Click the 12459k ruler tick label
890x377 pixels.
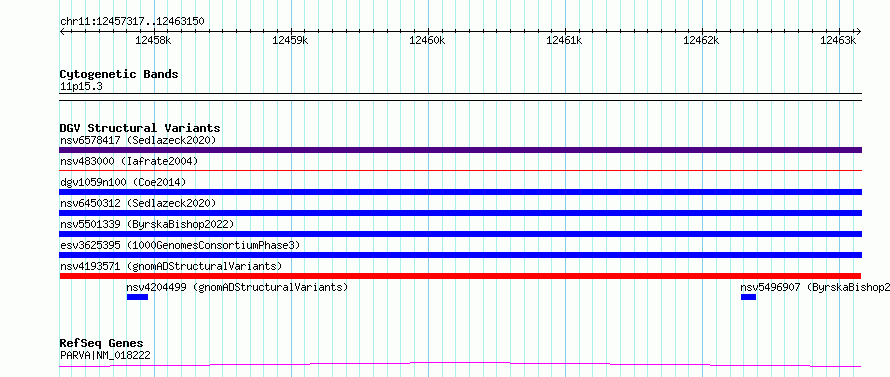point(290,40)
